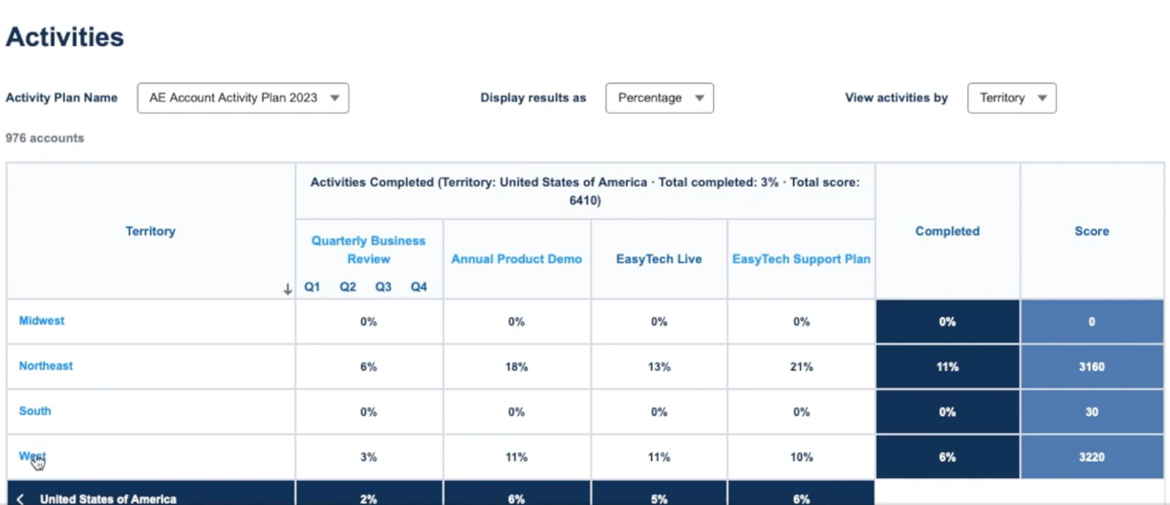Open the Activity Plan Name dropdown
Image resolution: width=1170 pixels, height=505 pixels.
tap(243, 98)
